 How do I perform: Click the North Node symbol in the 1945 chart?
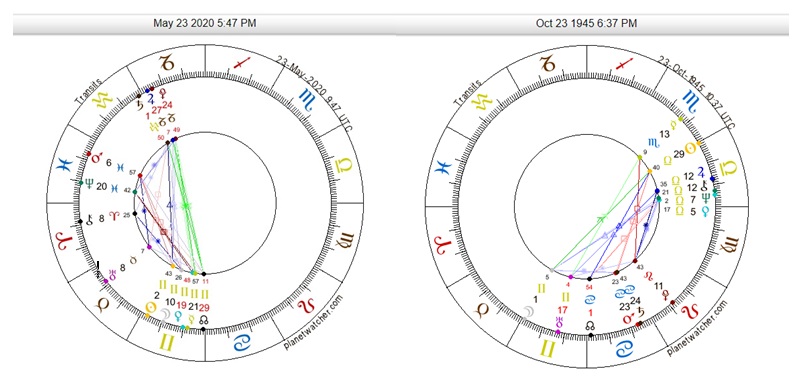click(589, 325)
